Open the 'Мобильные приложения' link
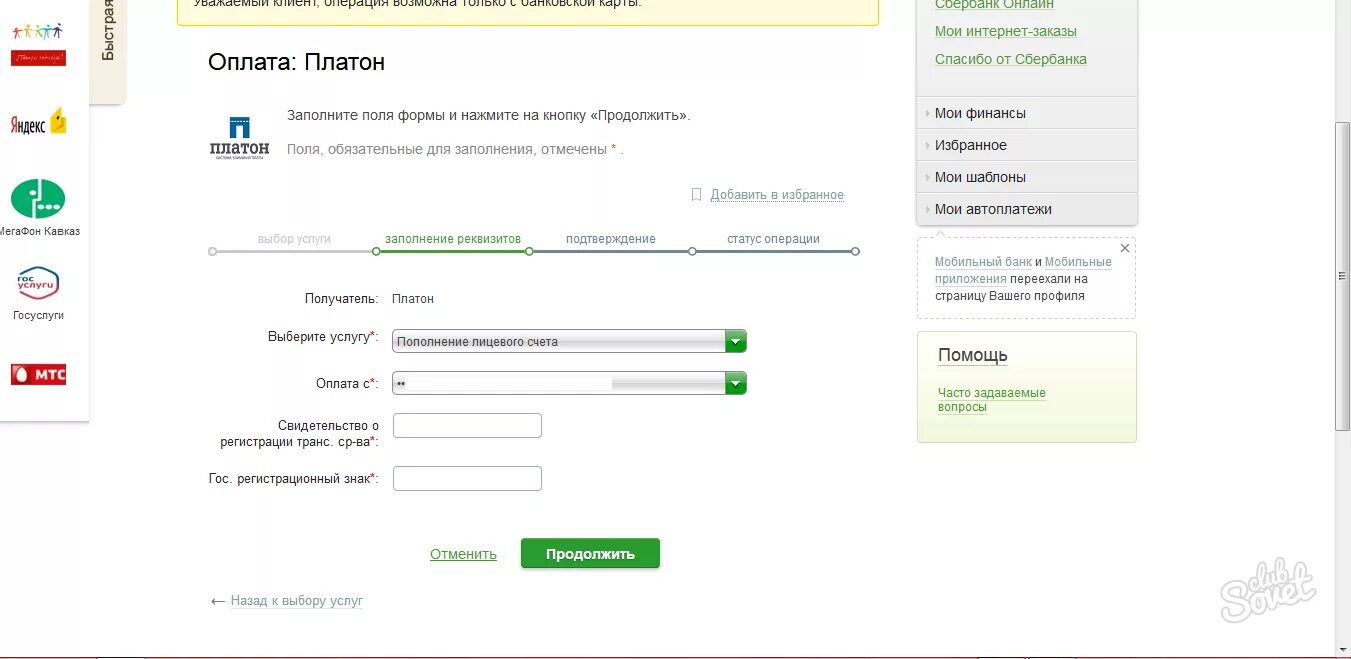This screenshot has width=1351, height=659. [1023, 271]
